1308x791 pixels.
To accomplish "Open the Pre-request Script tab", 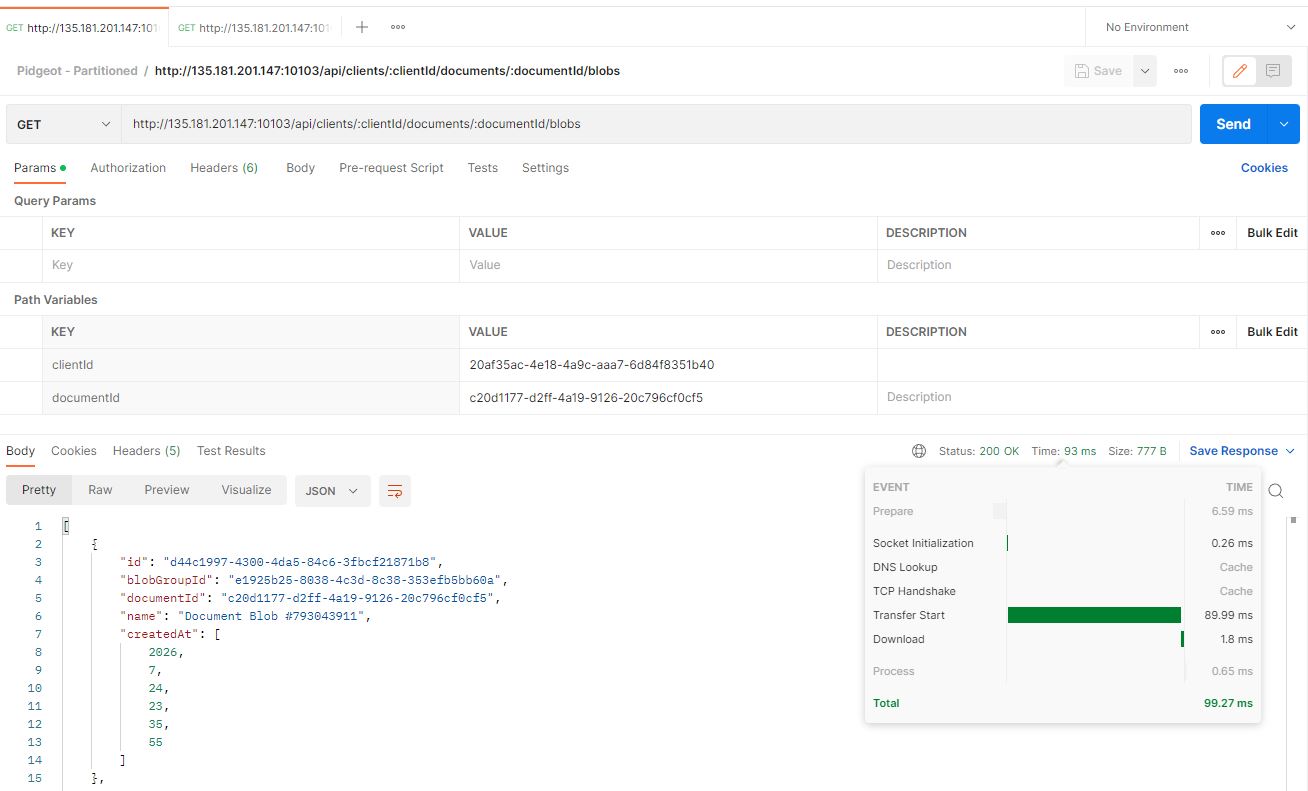I will pyautogui.click(x=391, y=168).
